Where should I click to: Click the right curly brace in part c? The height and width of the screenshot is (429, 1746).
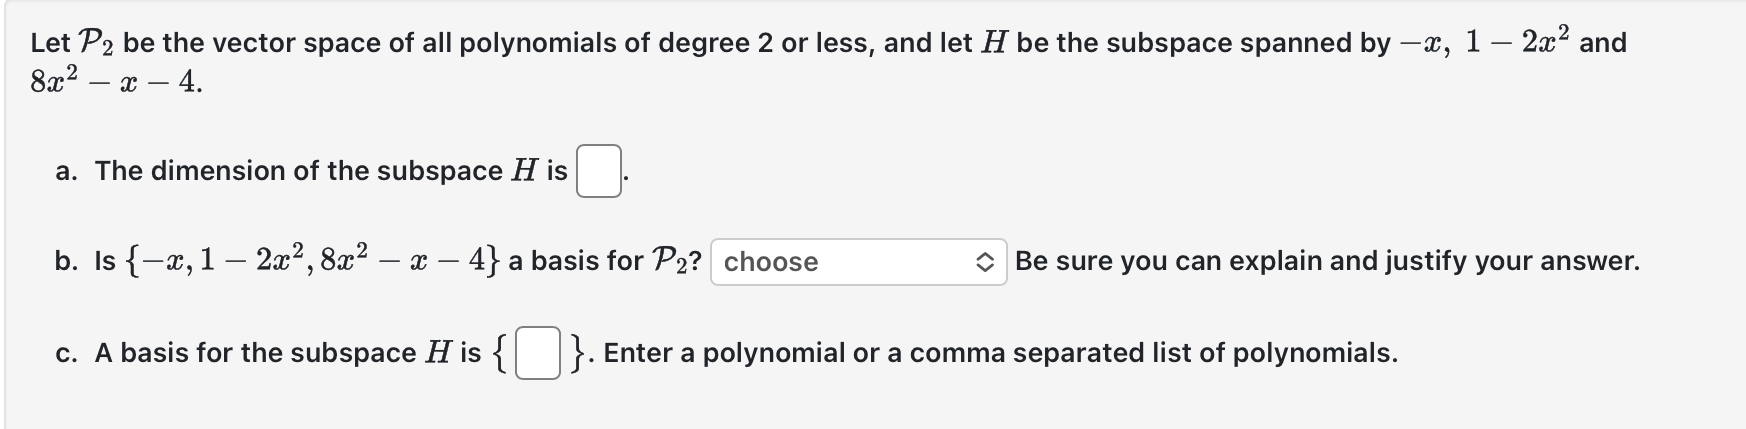577,354
